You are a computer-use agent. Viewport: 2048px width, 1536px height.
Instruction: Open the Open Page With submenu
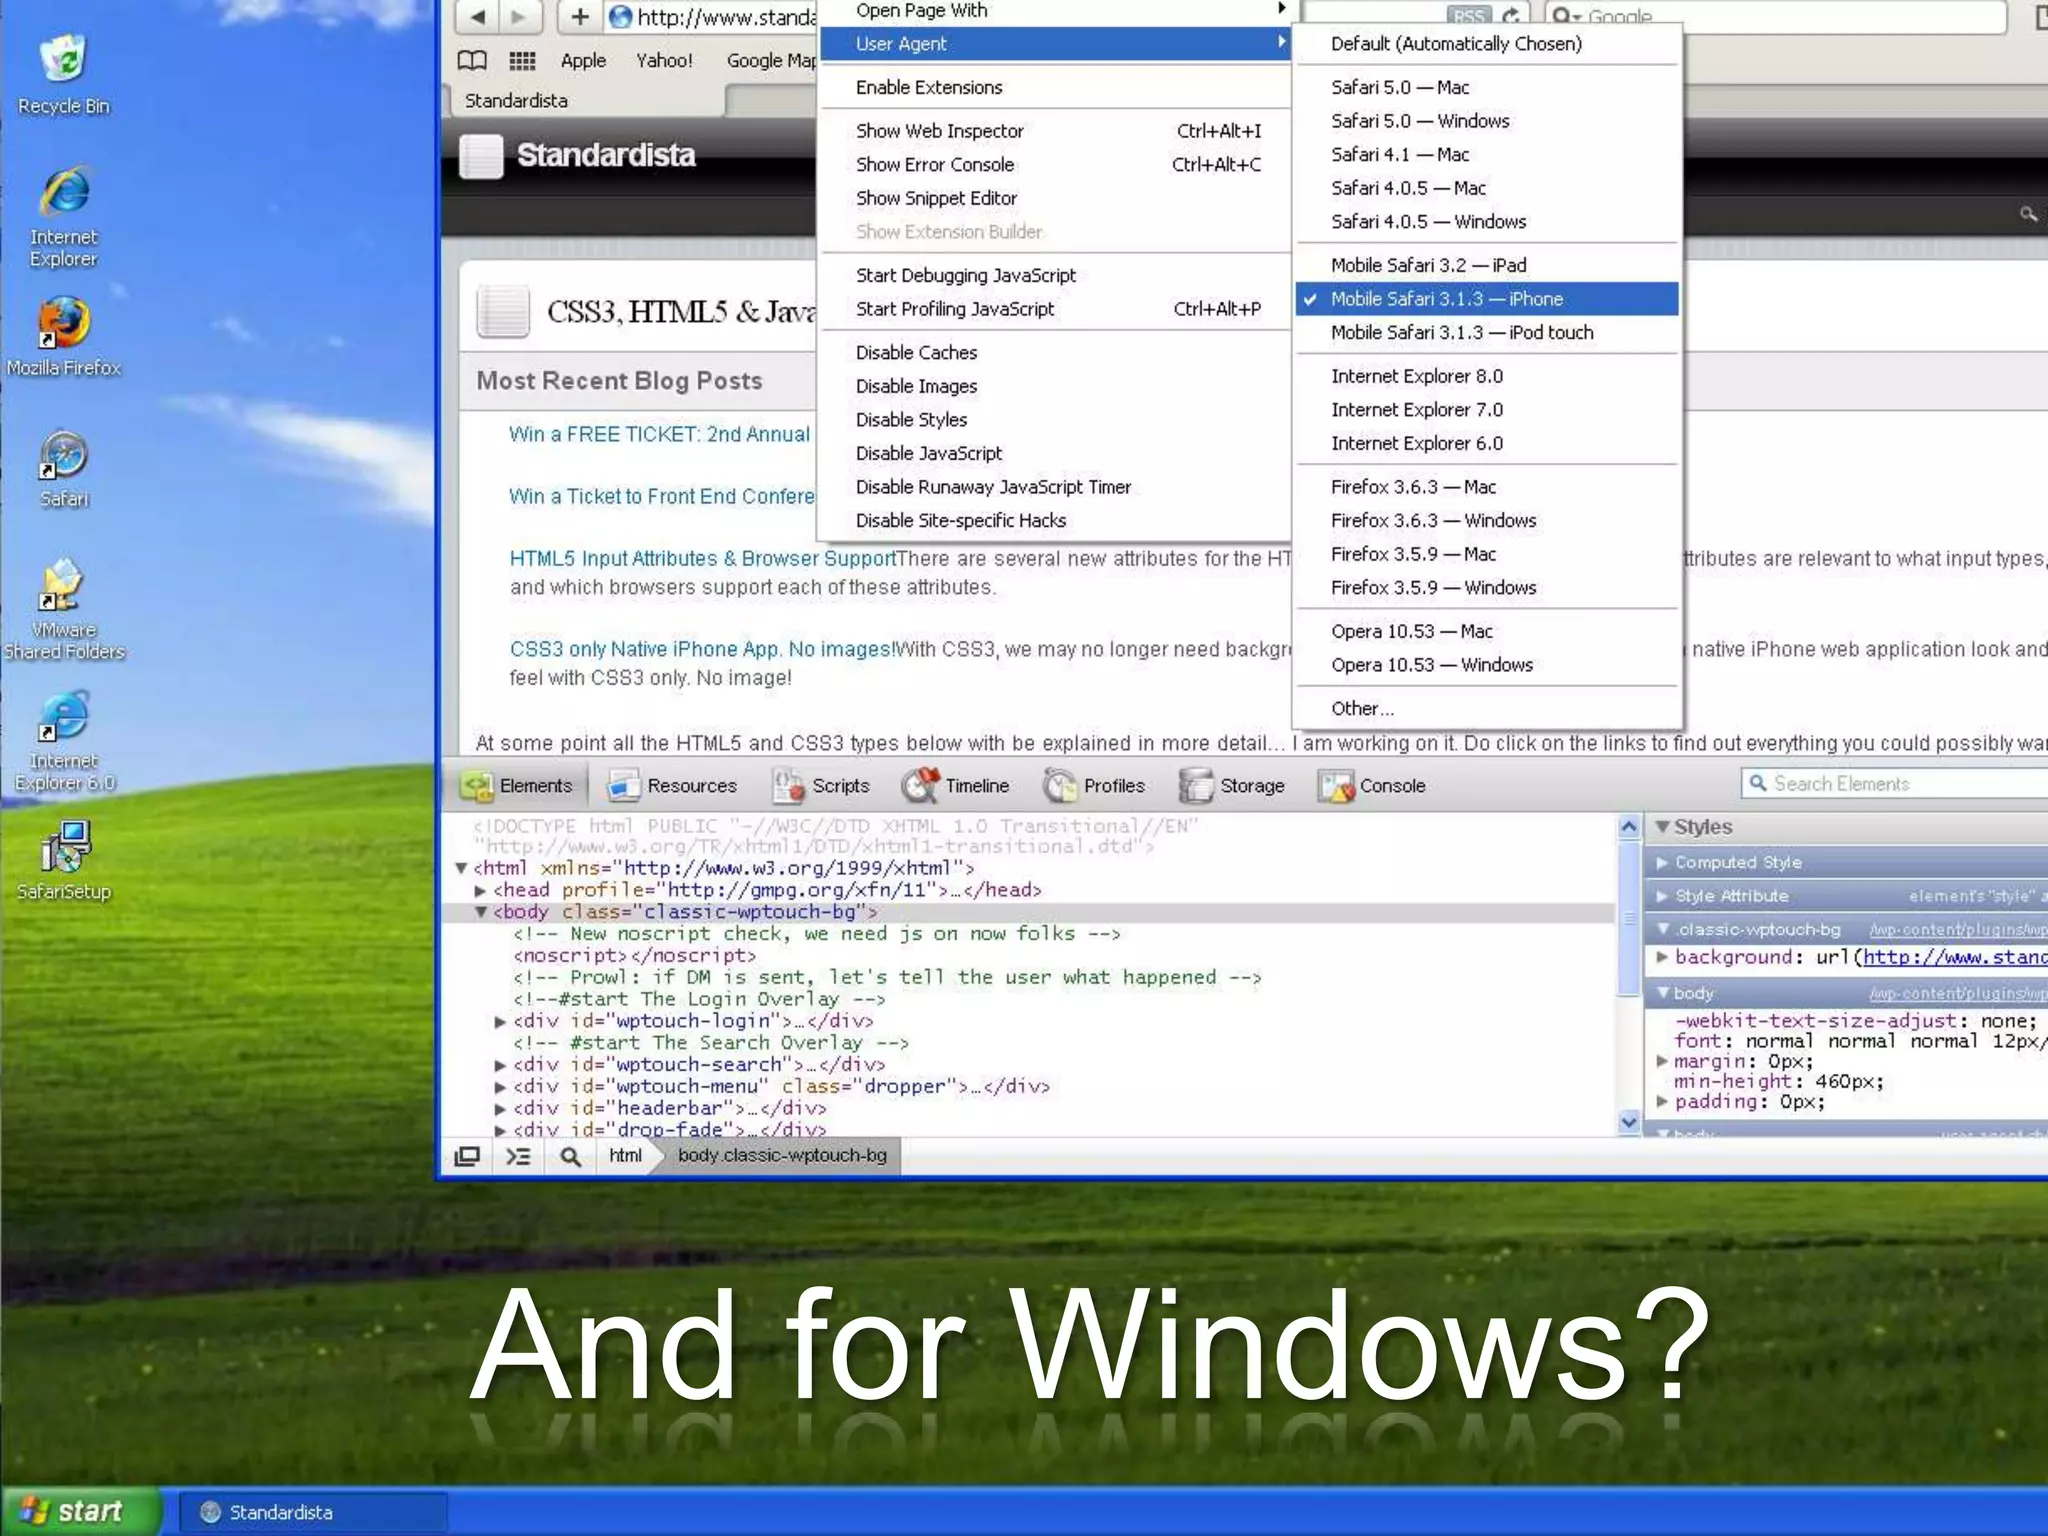click(1055, 11)
